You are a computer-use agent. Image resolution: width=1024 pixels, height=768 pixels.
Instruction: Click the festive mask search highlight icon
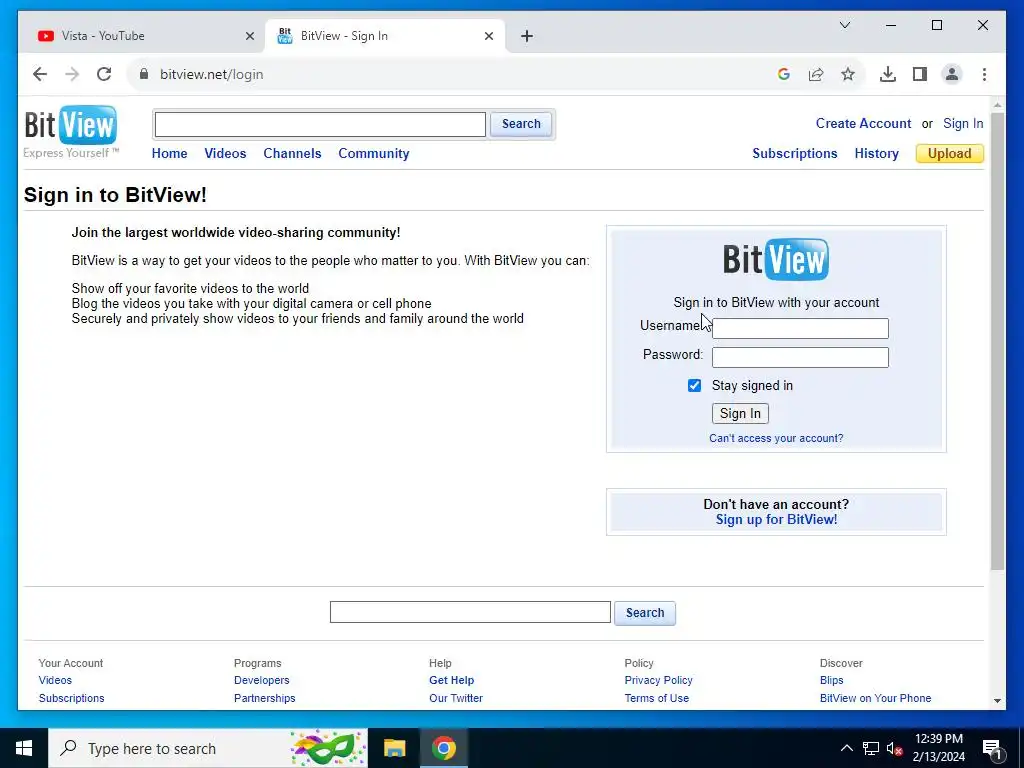click(327, 748)
